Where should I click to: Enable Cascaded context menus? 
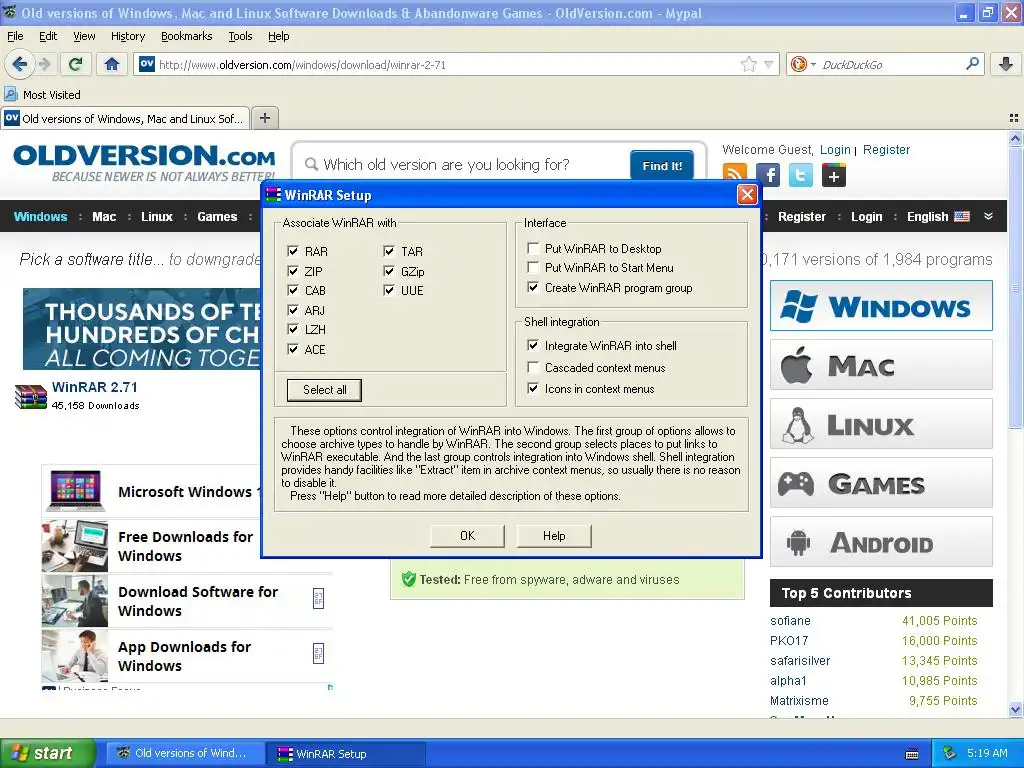tap(533, 367)
